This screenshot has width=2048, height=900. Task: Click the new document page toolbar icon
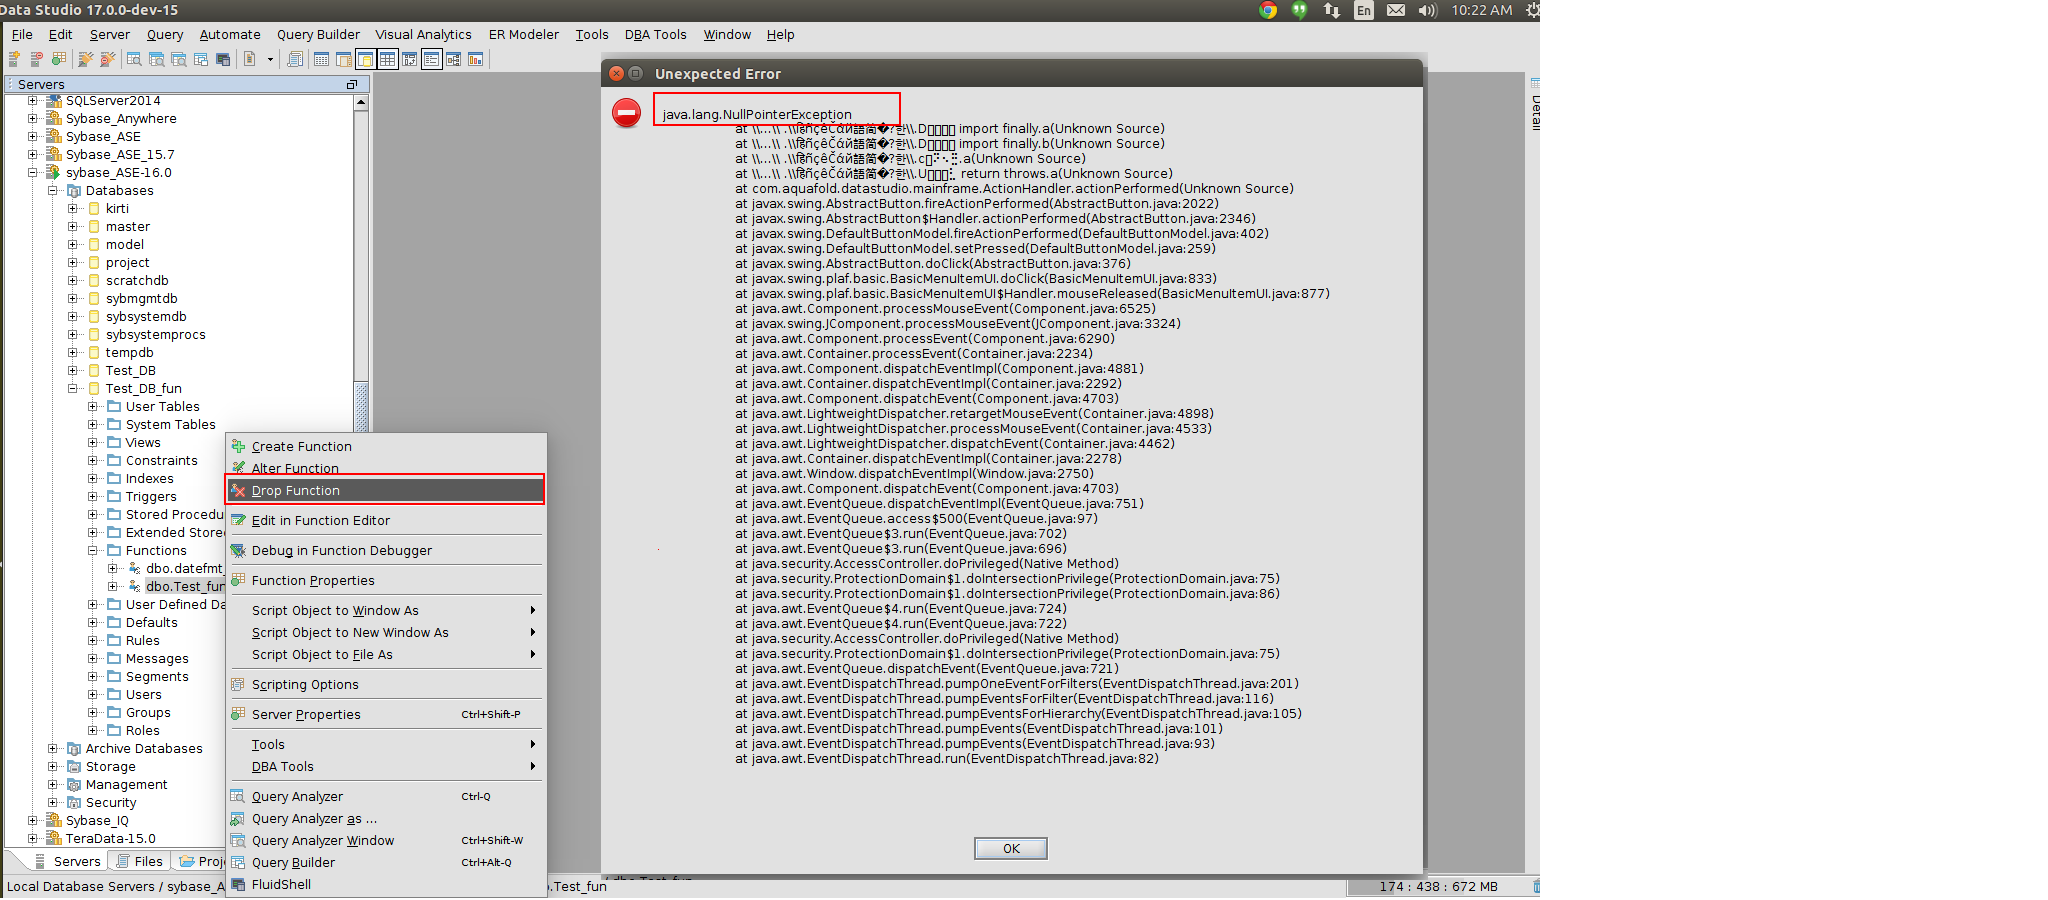pos(250,60)
